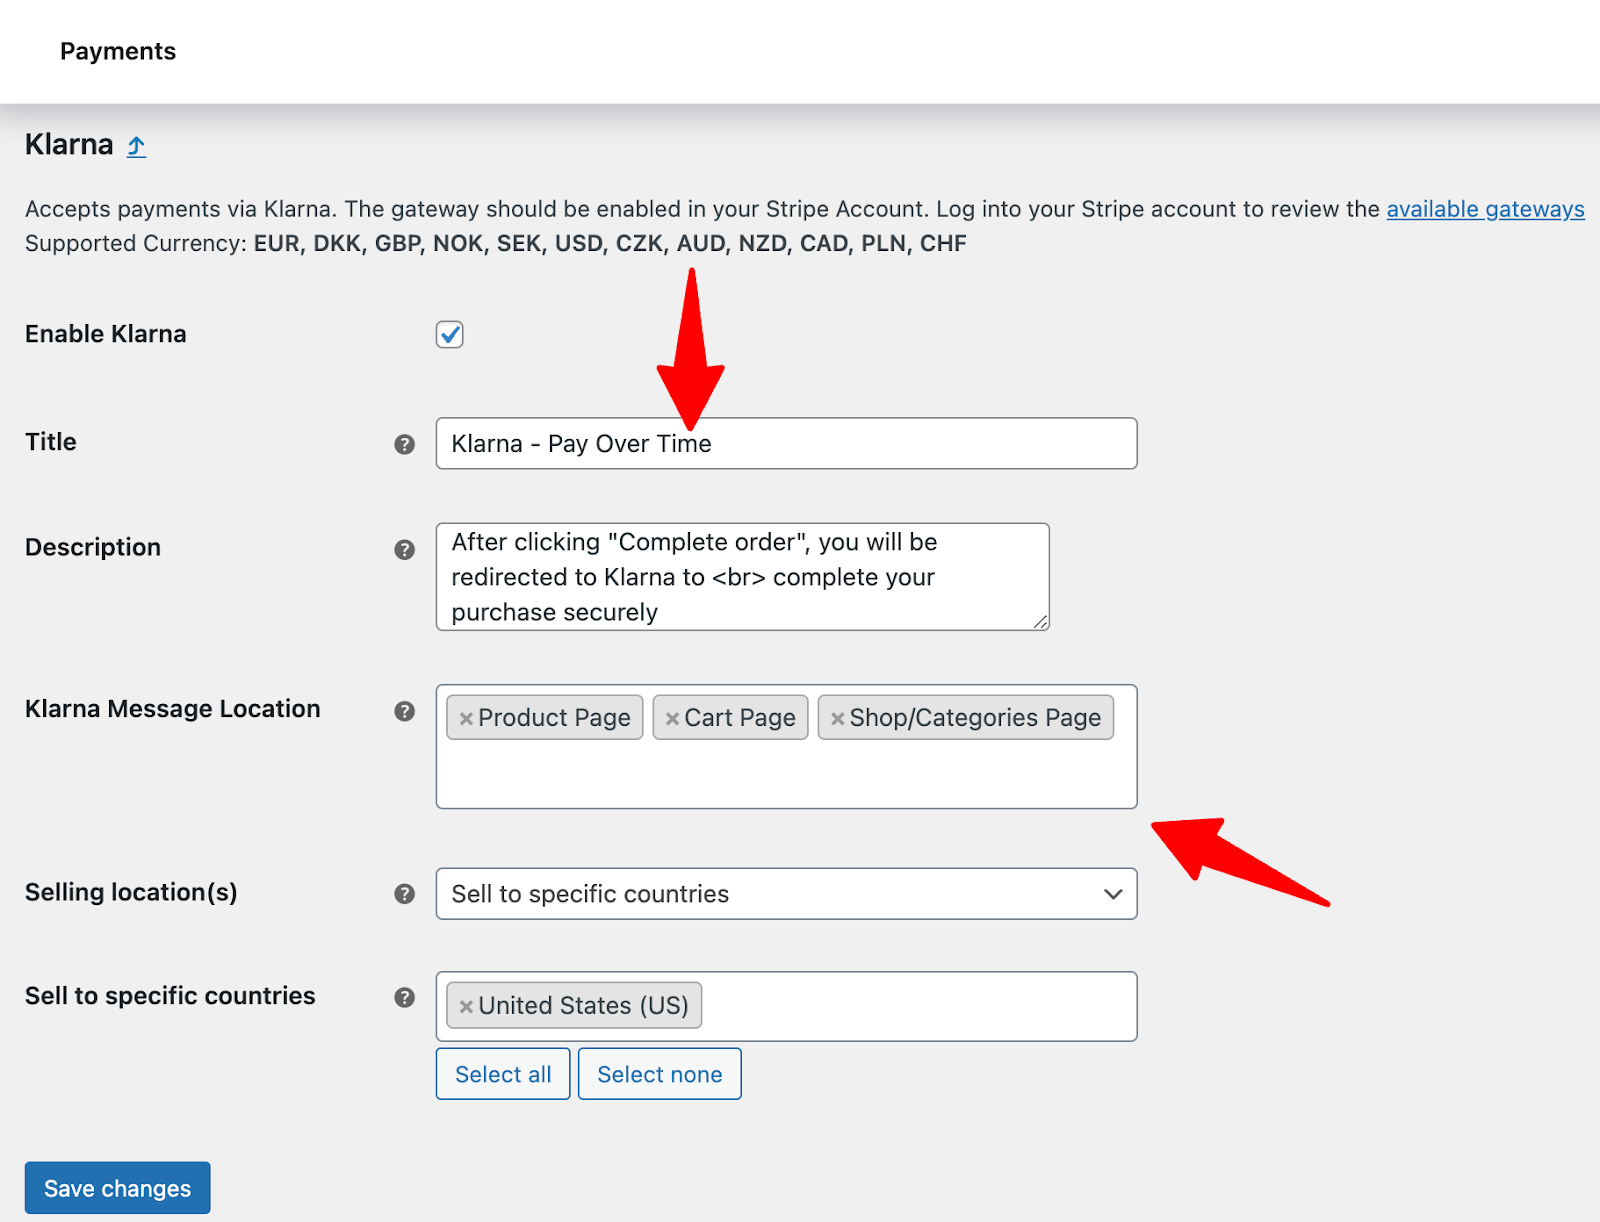Click the Payments header title
Image resolution: width=1600 pixels, height=1222 pixels.
[118, 51]
